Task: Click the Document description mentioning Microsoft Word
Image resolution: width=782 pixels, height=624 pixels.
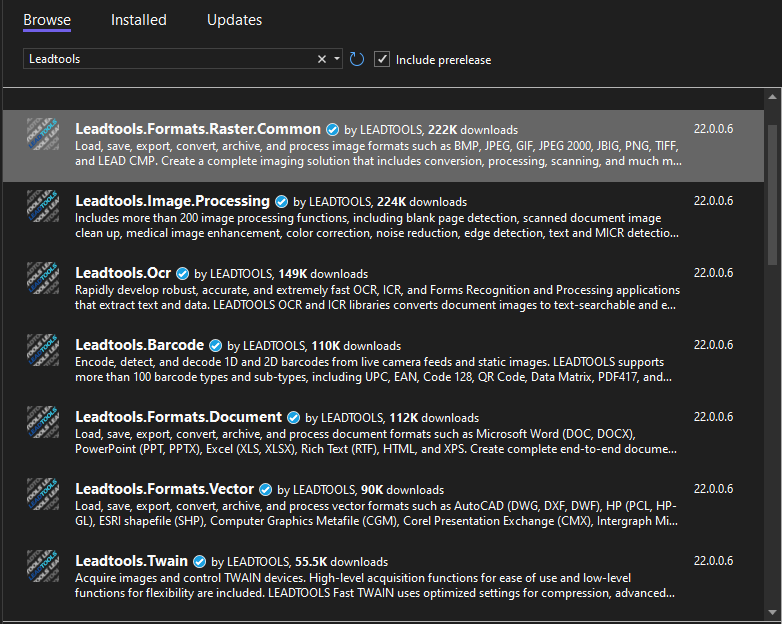Action: (x=376, y=441)
